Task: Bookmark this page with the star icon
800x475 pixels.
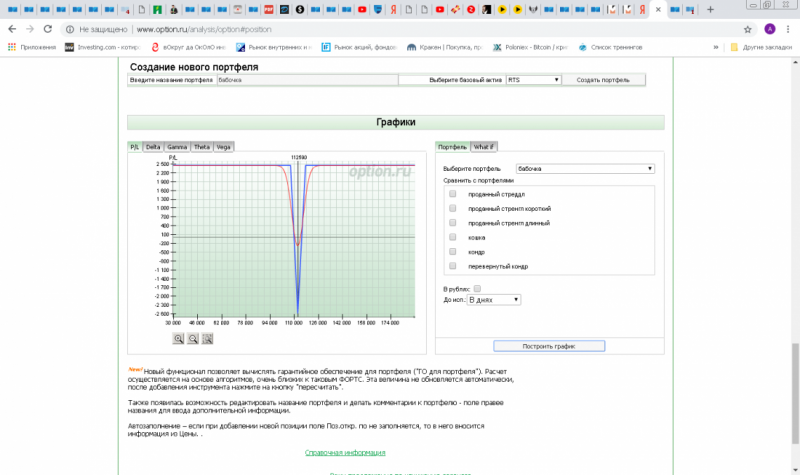Action: pyautogui.click(x=747, y=29)
